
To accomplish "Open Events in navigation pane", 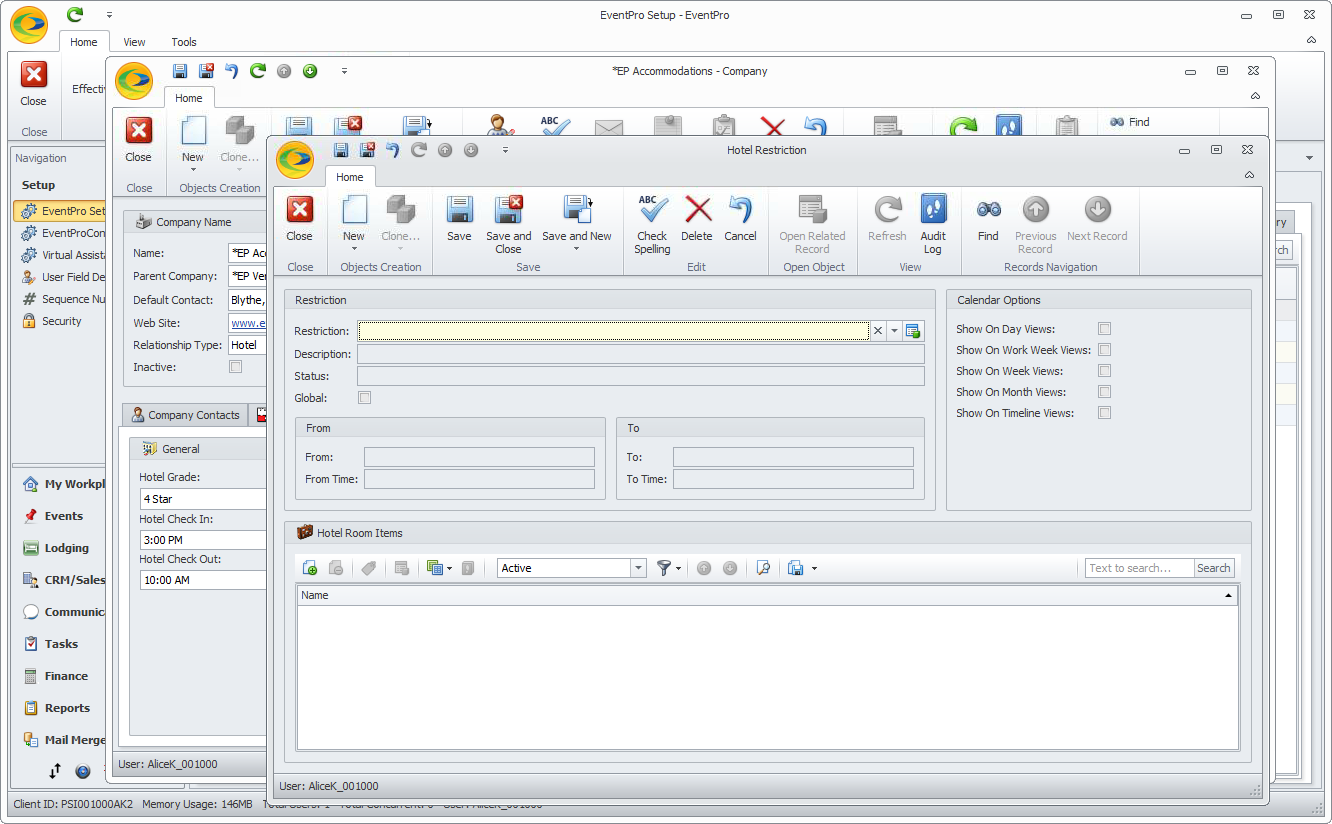I will click(x=64, y=516).
